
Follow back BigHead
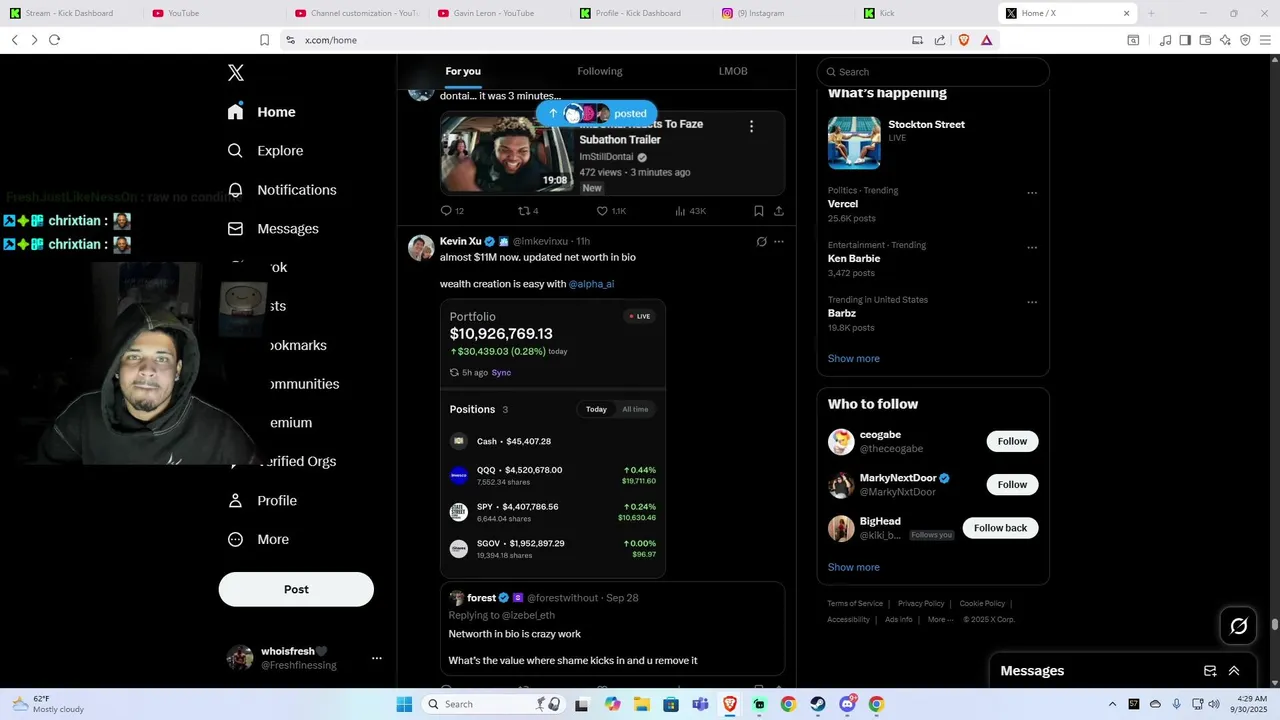1000,528
